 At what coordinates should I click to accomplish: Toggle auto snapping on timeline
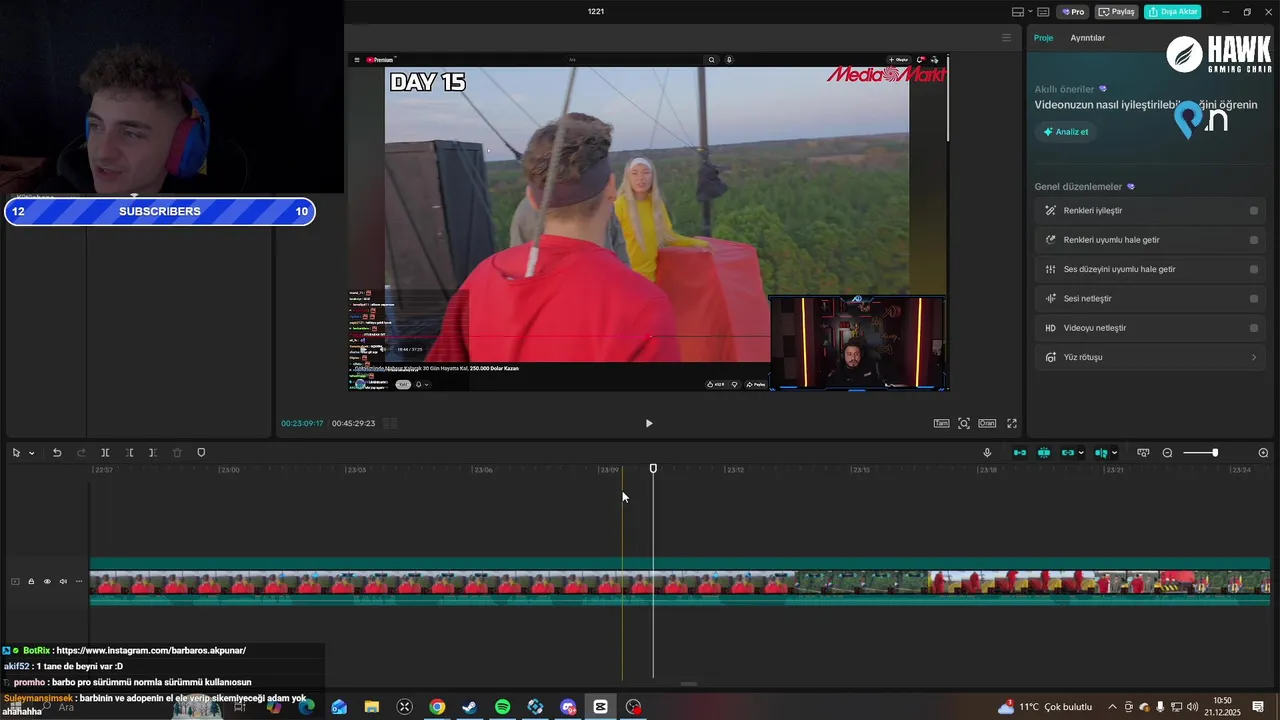coord(1044,453)
